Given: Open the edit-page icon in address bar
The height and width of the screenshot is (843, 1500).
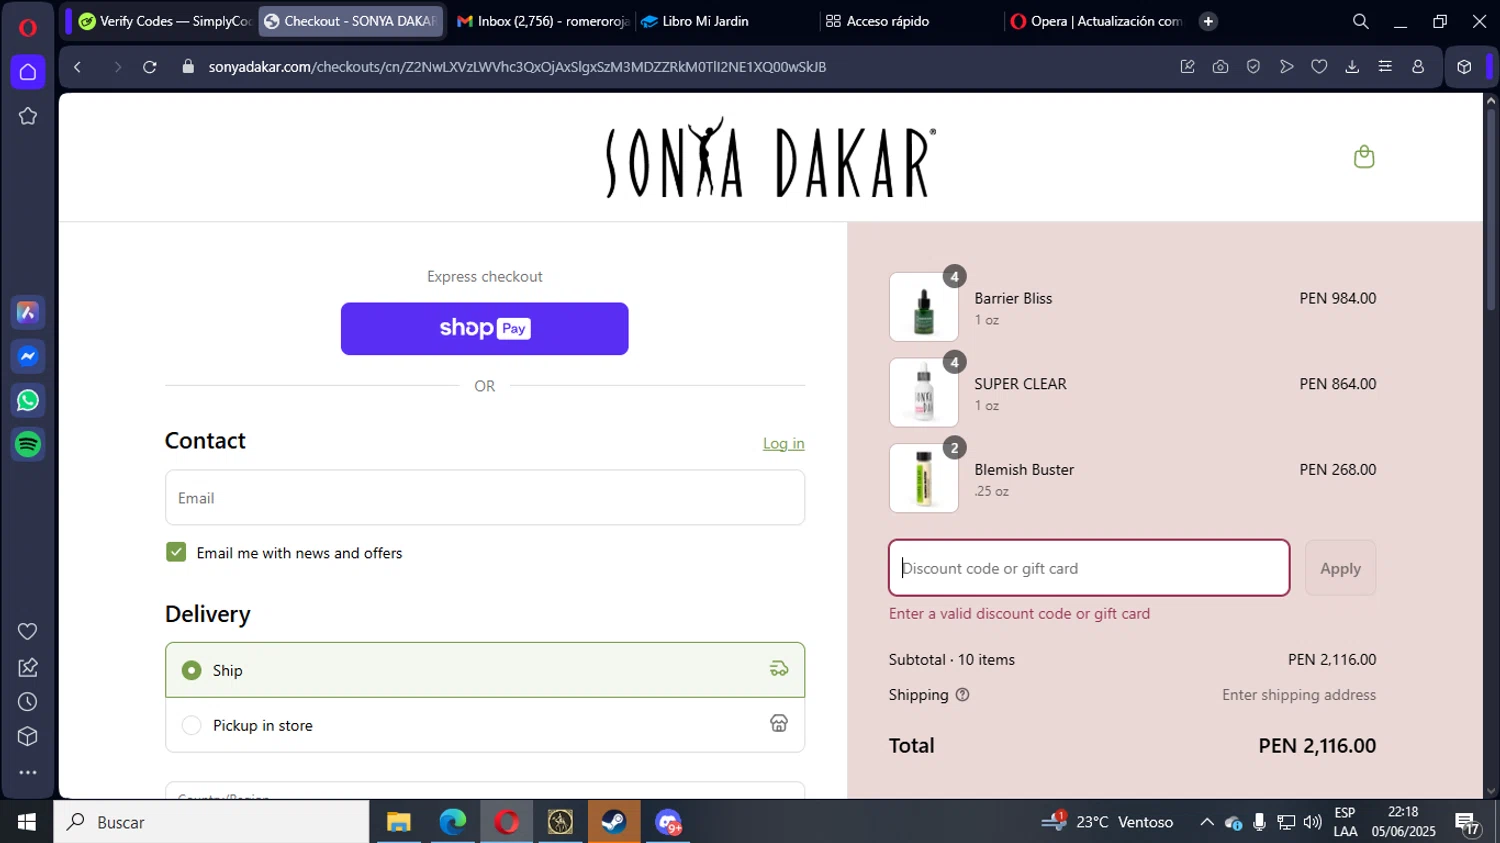Looking at the screenshot, I should pos(1188,67).
